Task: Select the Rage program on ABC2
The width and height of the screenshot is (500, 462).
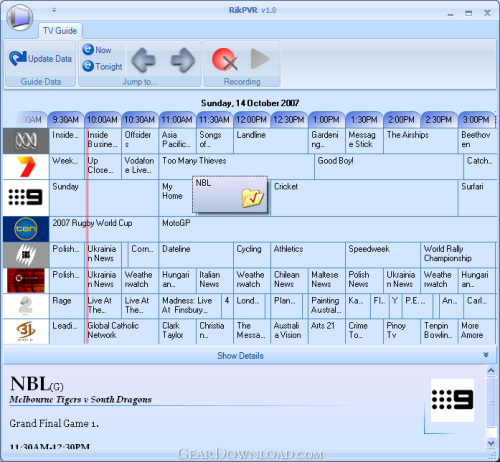Action: [x=67, y=306]
